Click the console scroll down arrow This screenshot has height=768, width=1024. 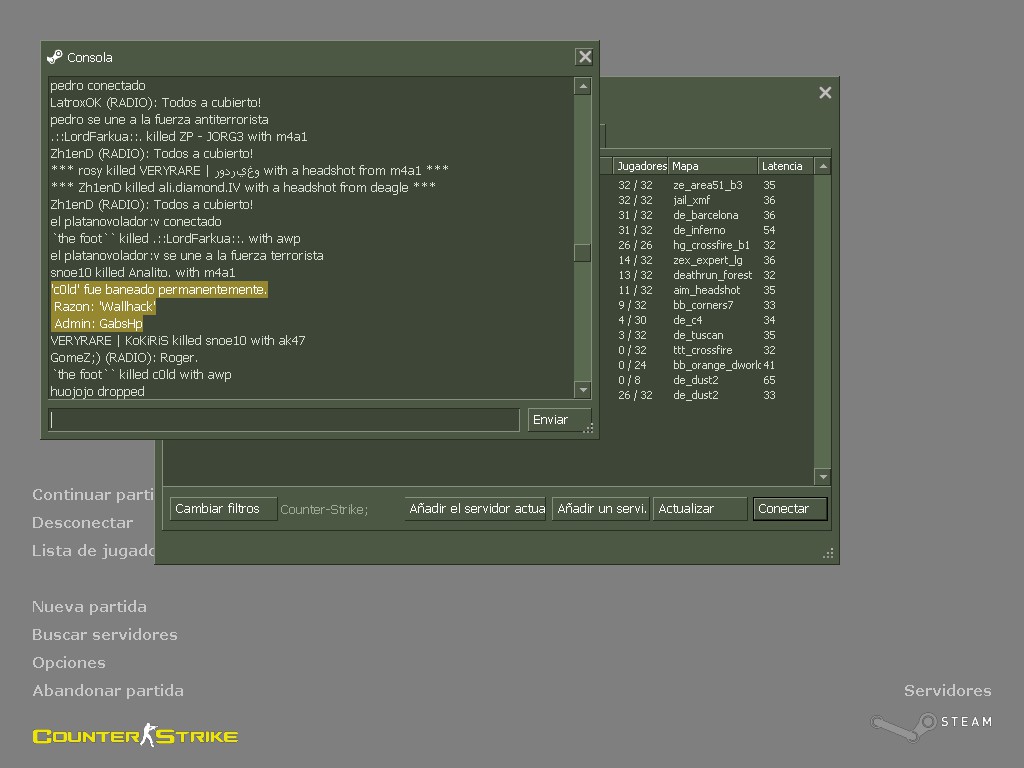coord(583,390)
